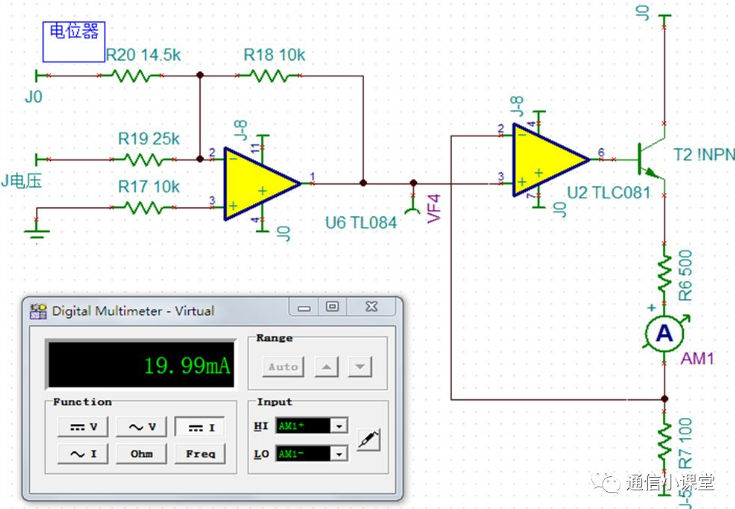Select the R7 100 resistor
This screenshot has height=509, width=735.
click(663, 437)
